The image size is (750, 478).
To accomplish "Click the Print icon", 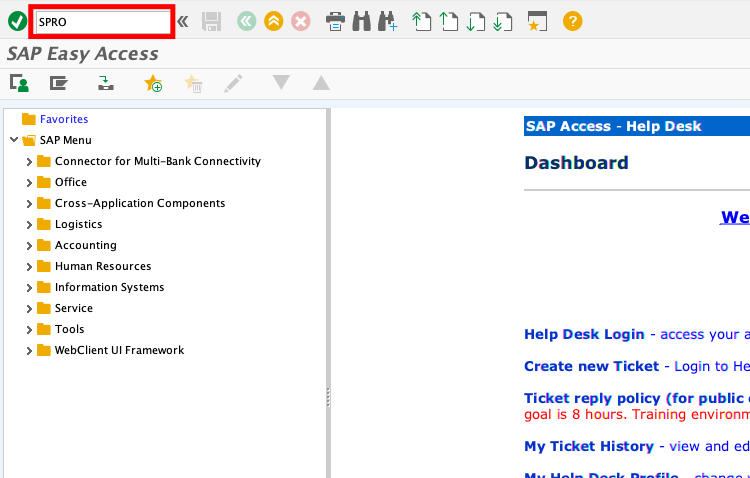I will (x=335, y=22).
